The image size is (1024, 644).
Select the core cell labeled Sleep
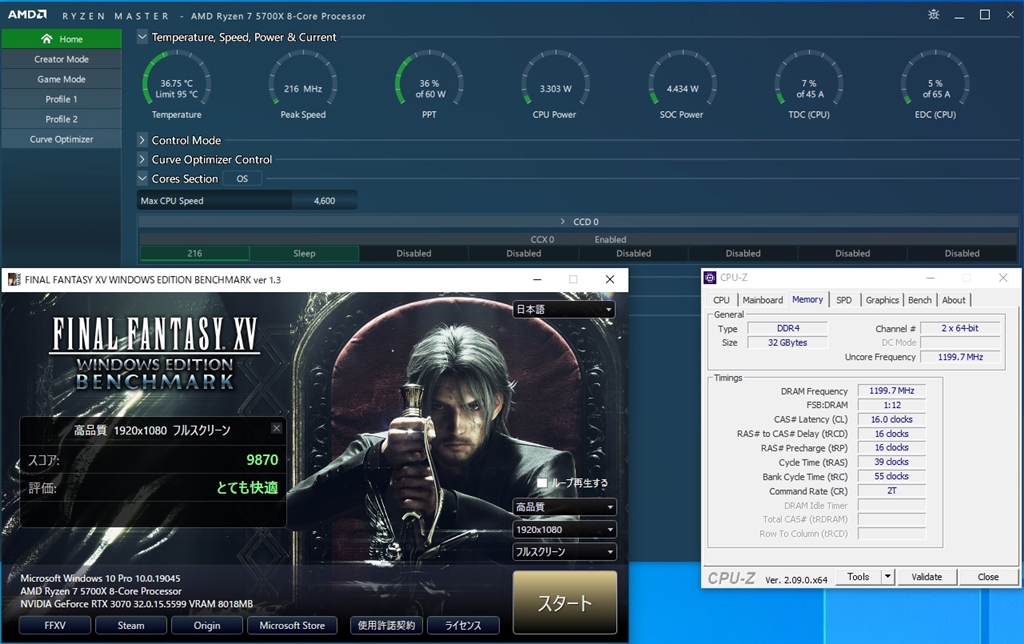coord(304,253)
